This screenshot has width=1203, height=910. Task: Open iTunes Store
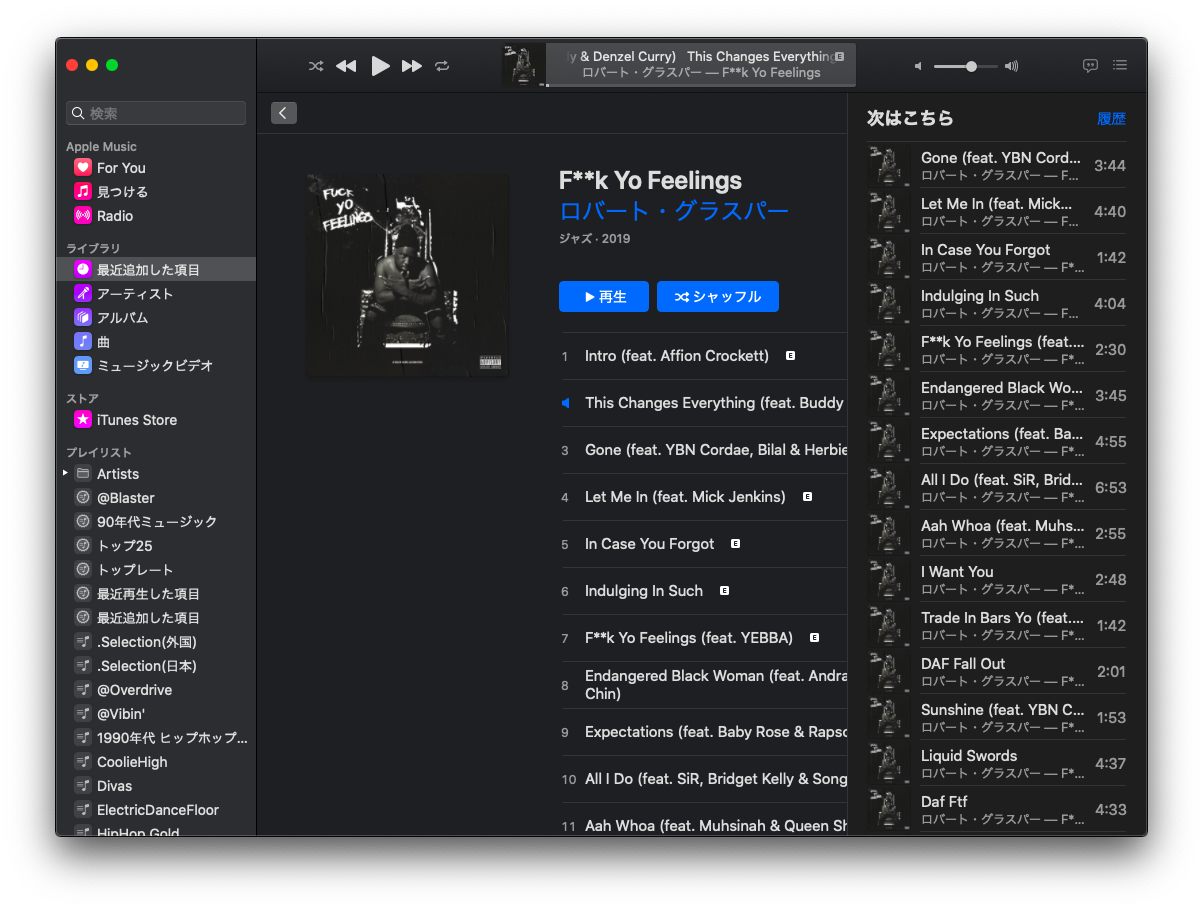click(156, 420)
